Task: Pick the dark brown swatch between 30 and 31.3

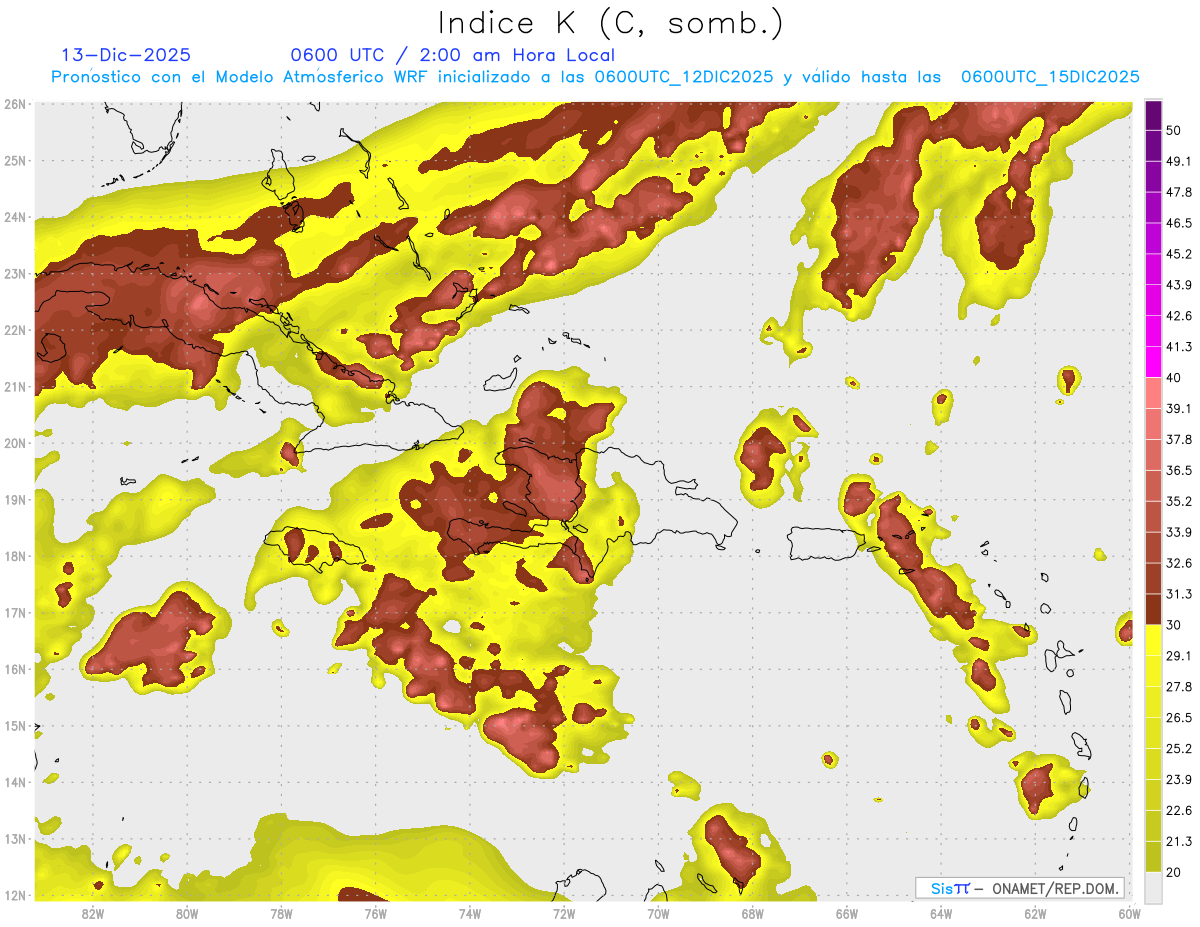Action: point(1153,609)
